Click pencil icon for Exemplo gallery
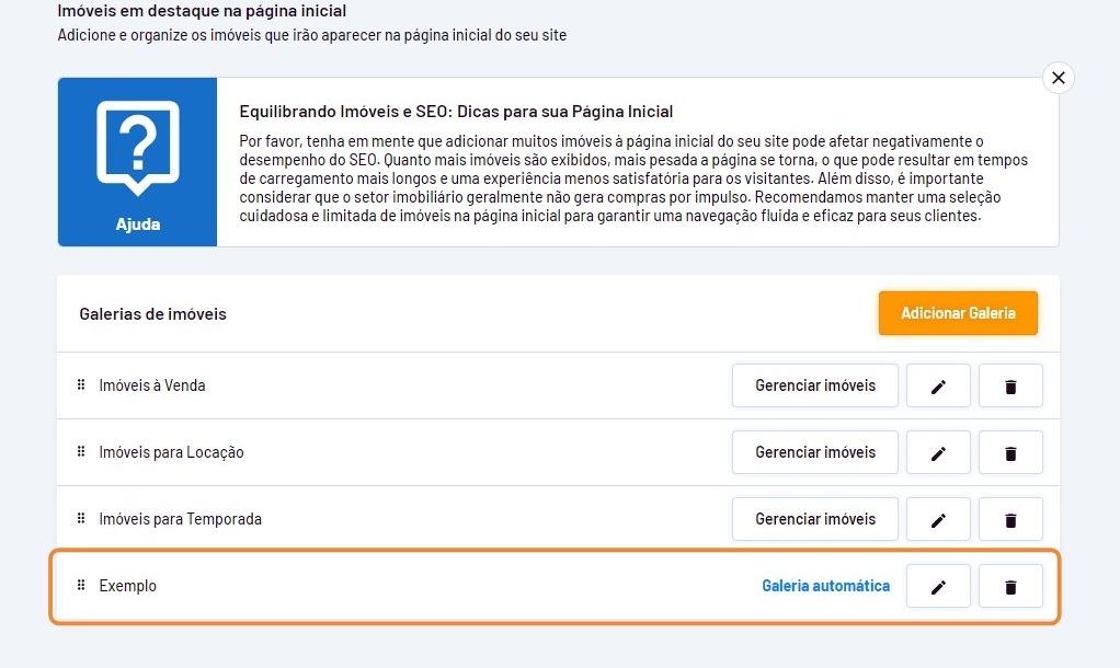The image size is (1120, 668). click(938, 587)
